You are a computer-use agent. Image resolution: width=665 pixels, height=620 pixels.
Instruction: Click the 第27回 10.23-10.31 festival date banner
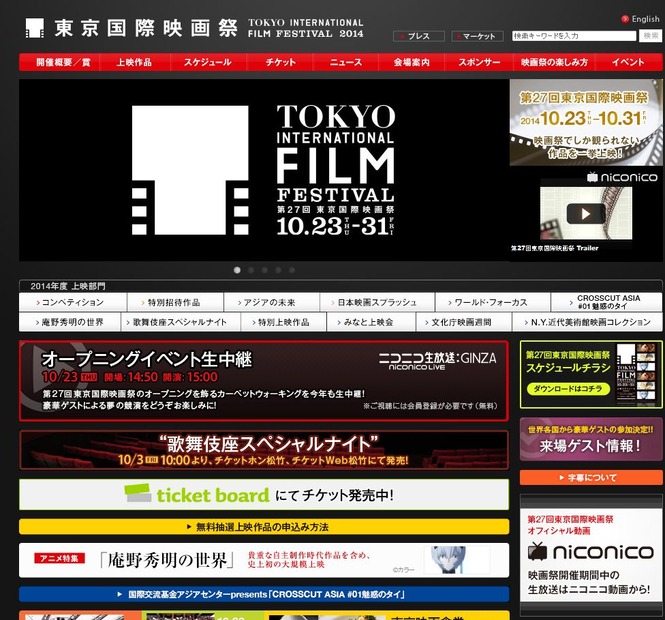(586, 123)
